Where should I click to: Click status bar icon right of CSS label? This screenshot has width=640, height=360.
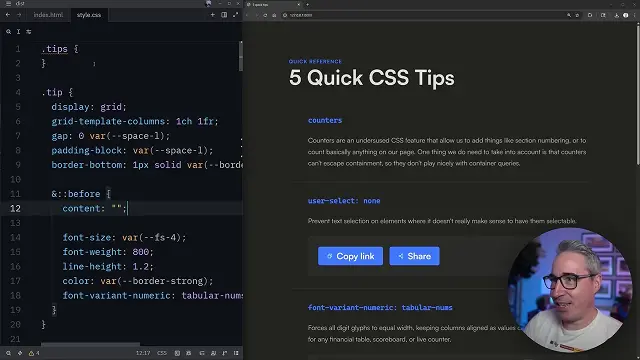point(177,353)
